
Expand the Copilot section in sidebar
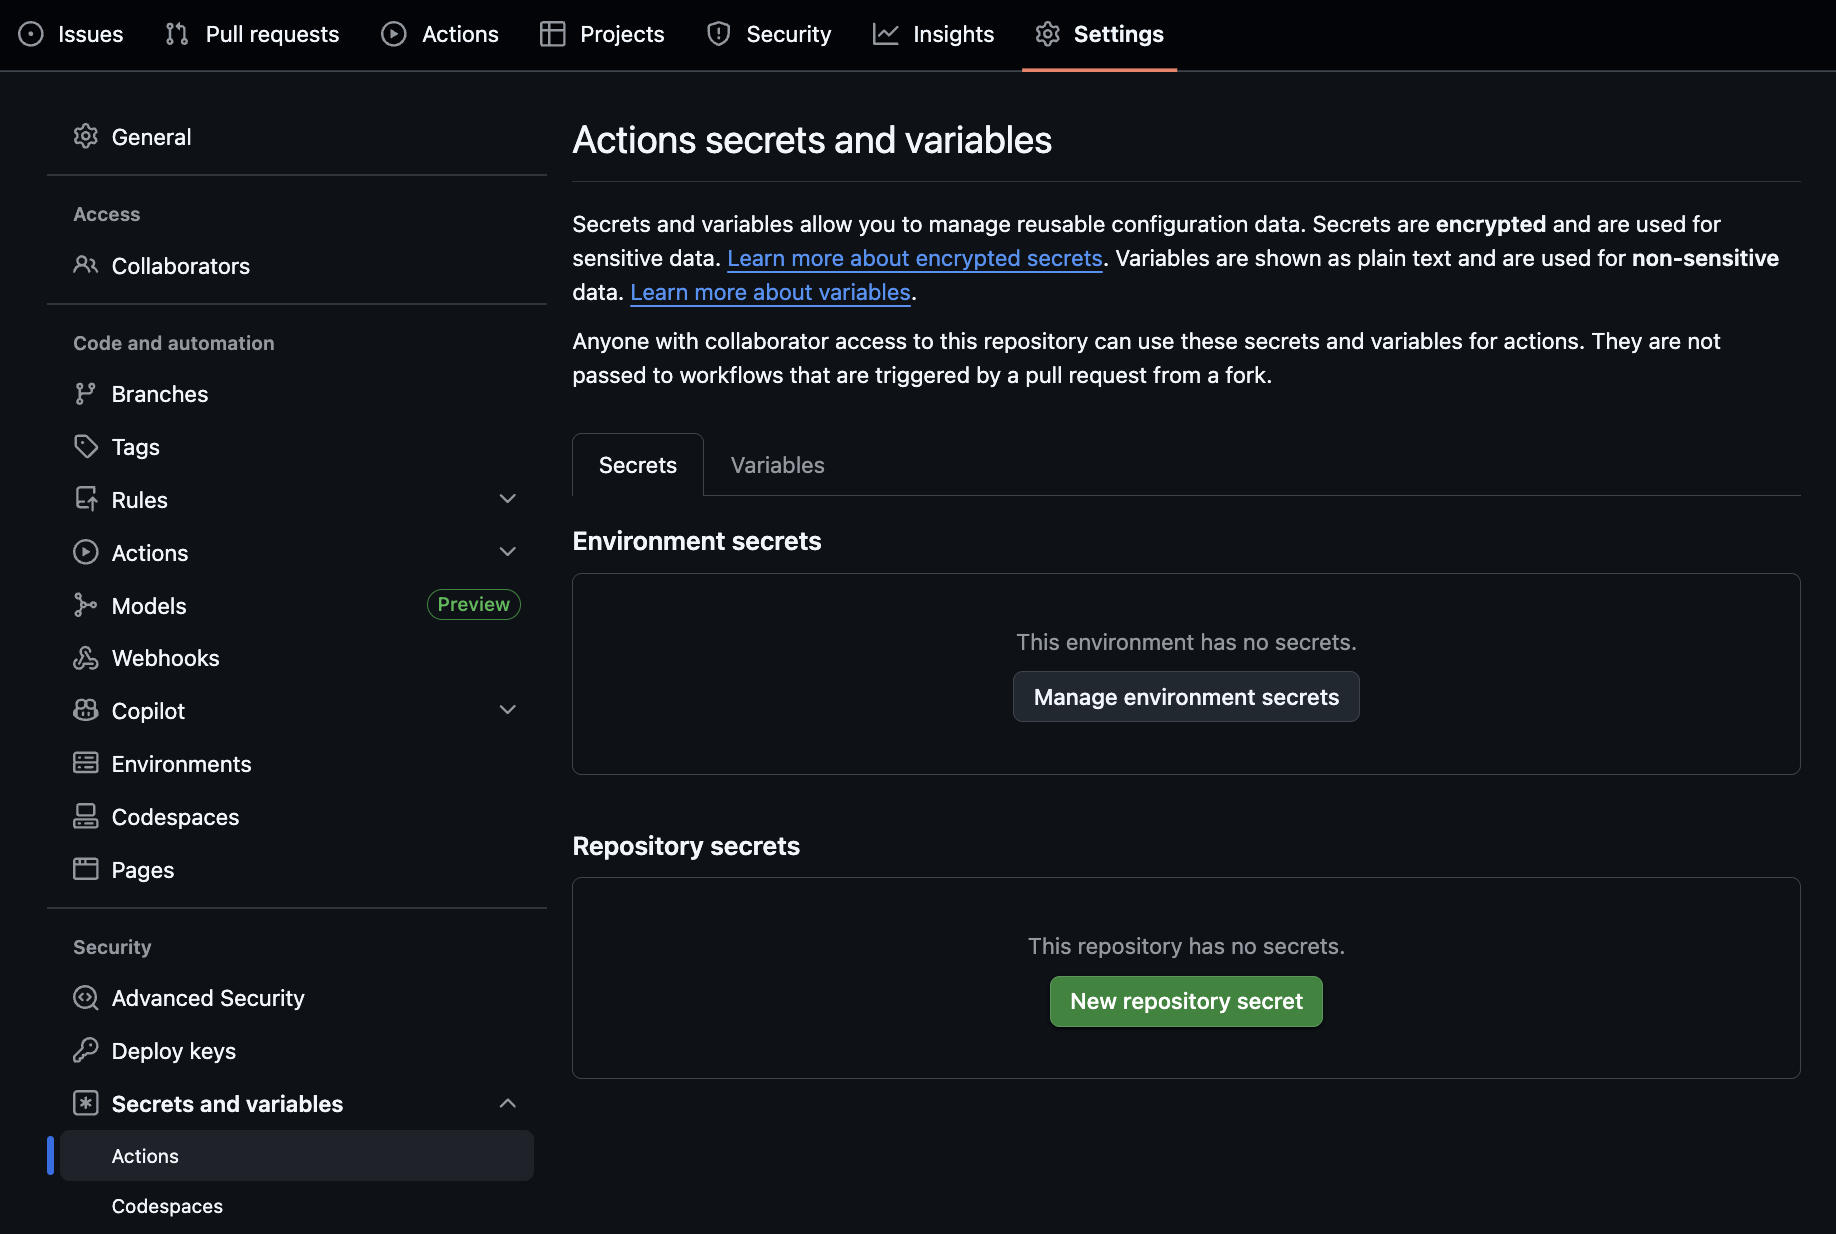pos(508,709)
